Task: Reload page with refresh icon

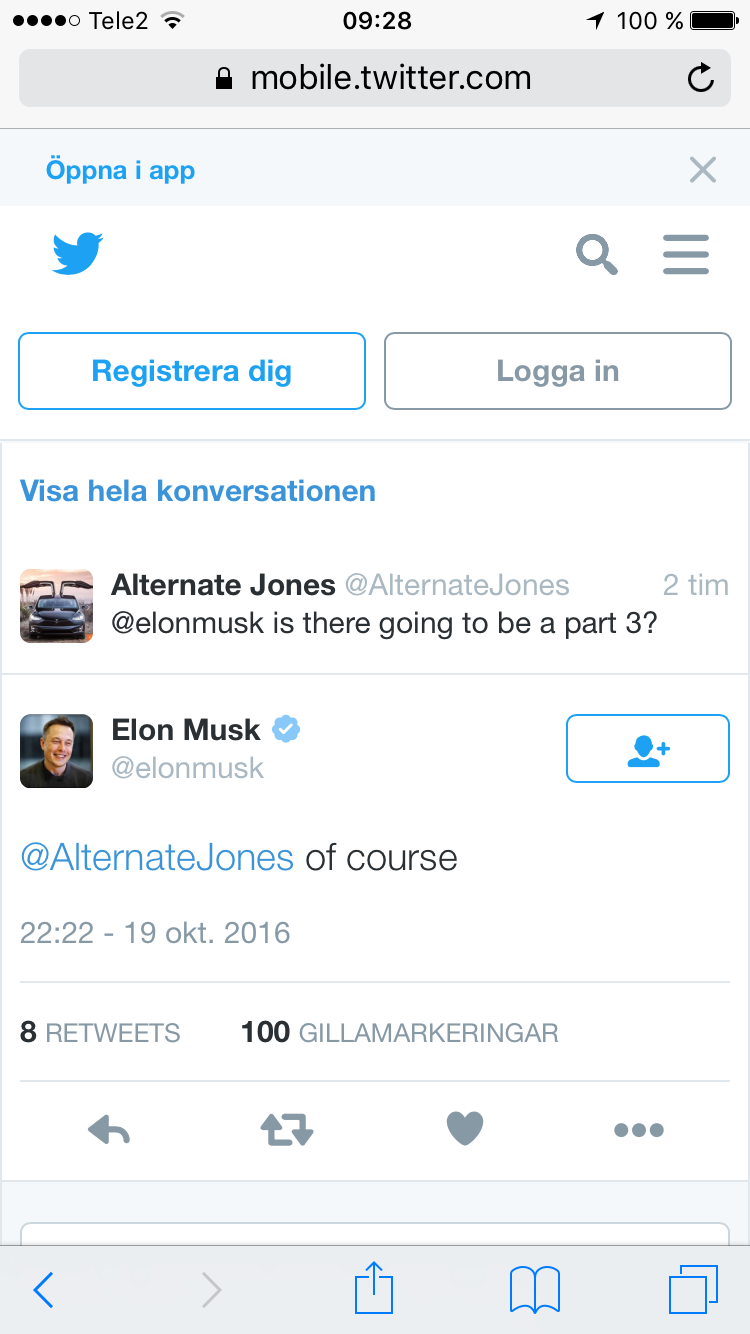Action: pyautogui.click(x=702, y=78)
